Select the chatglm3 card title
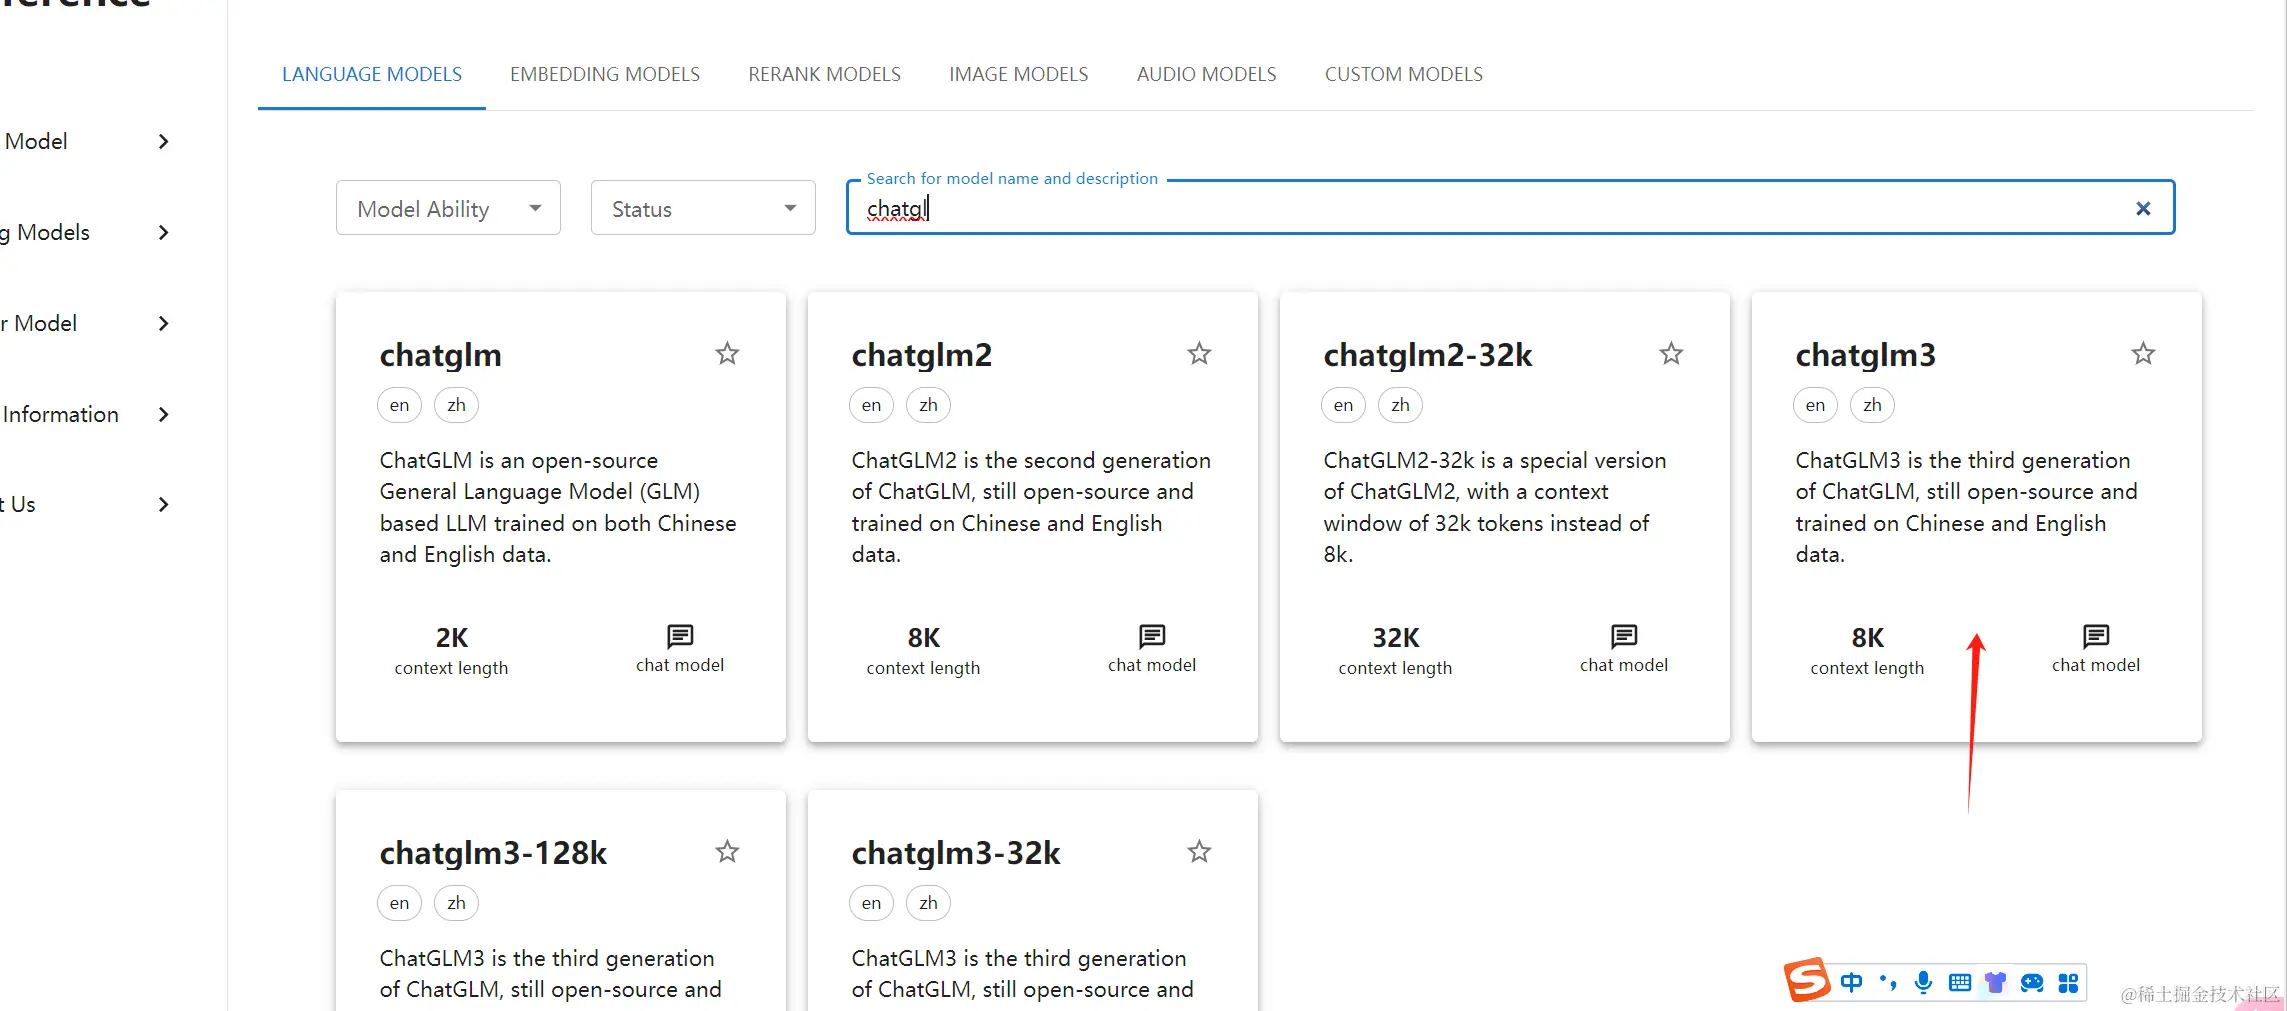The height and width of the screenshot is (1011, 2287). click(x=1866, y=355)
